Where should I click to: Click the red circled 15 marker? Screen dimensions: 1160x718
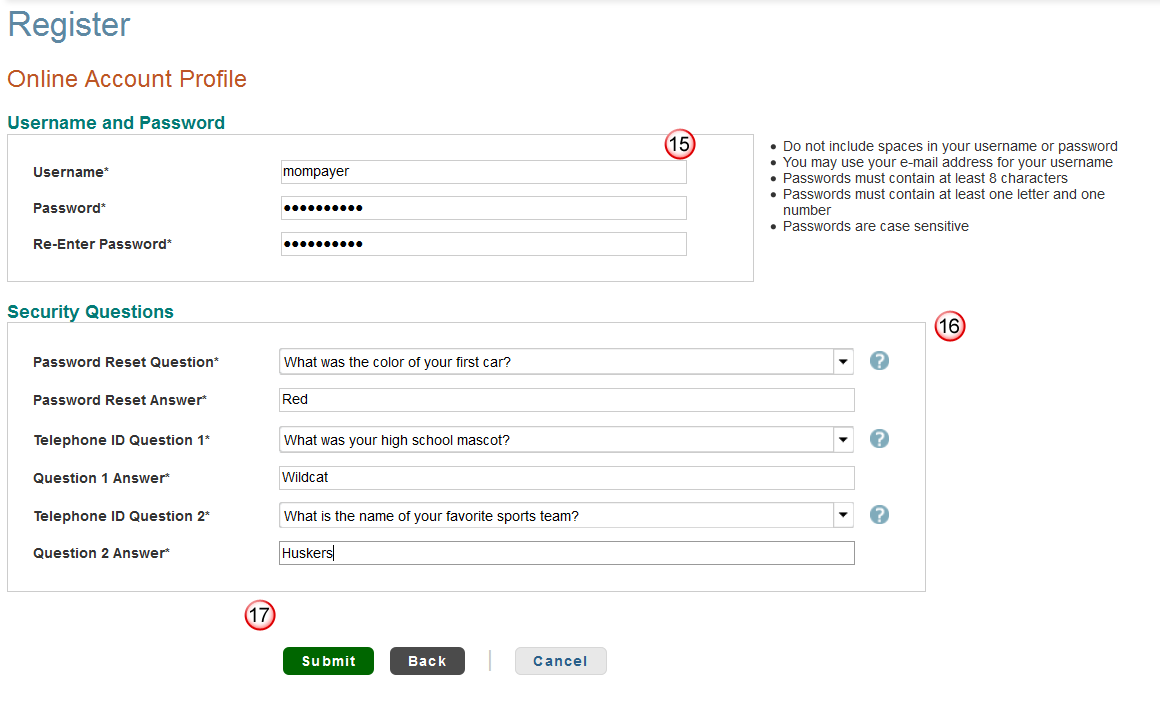click(680, 145)
